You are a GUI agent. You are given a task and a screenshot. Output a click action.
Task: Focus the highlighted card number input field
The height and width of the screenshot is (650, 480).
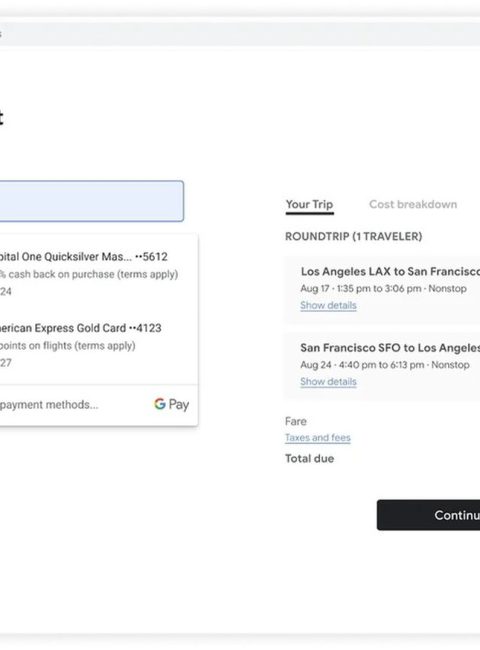coord(92,201)
